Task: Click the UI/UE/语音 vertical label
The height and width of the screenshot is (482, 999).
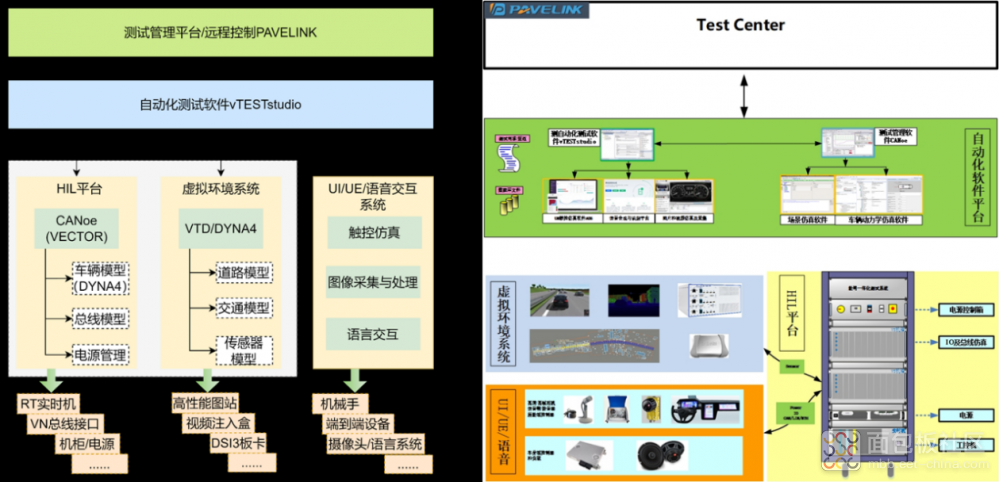Action: pyautogui.click(x=503, y=431)
